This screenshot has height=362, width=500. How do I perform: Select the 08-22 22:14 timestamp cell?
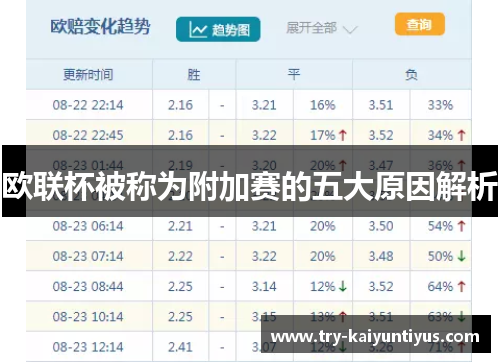tap(88, 105)
